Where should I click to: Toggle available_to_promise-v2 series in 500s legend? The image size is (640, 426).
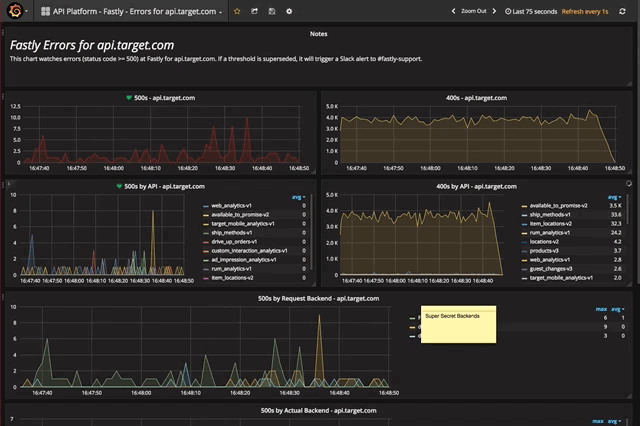[x=240, y=215]
